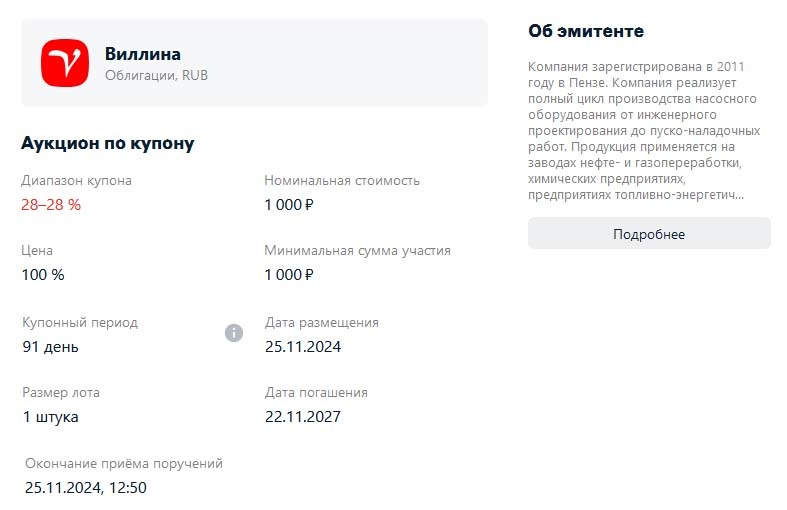
Task: Click the 100 % price value
Action: tap(42, 274)
